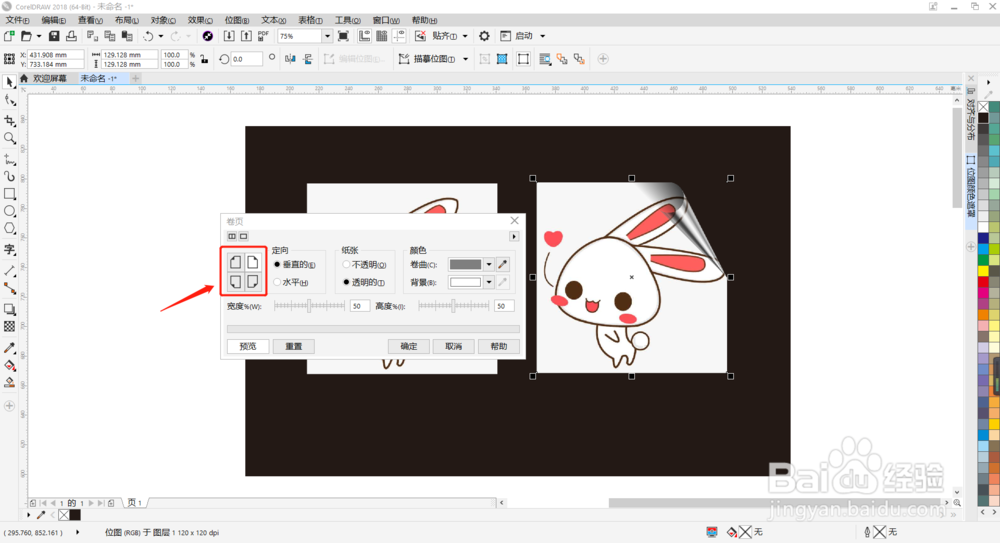Click full-screen preview icon

343,36
